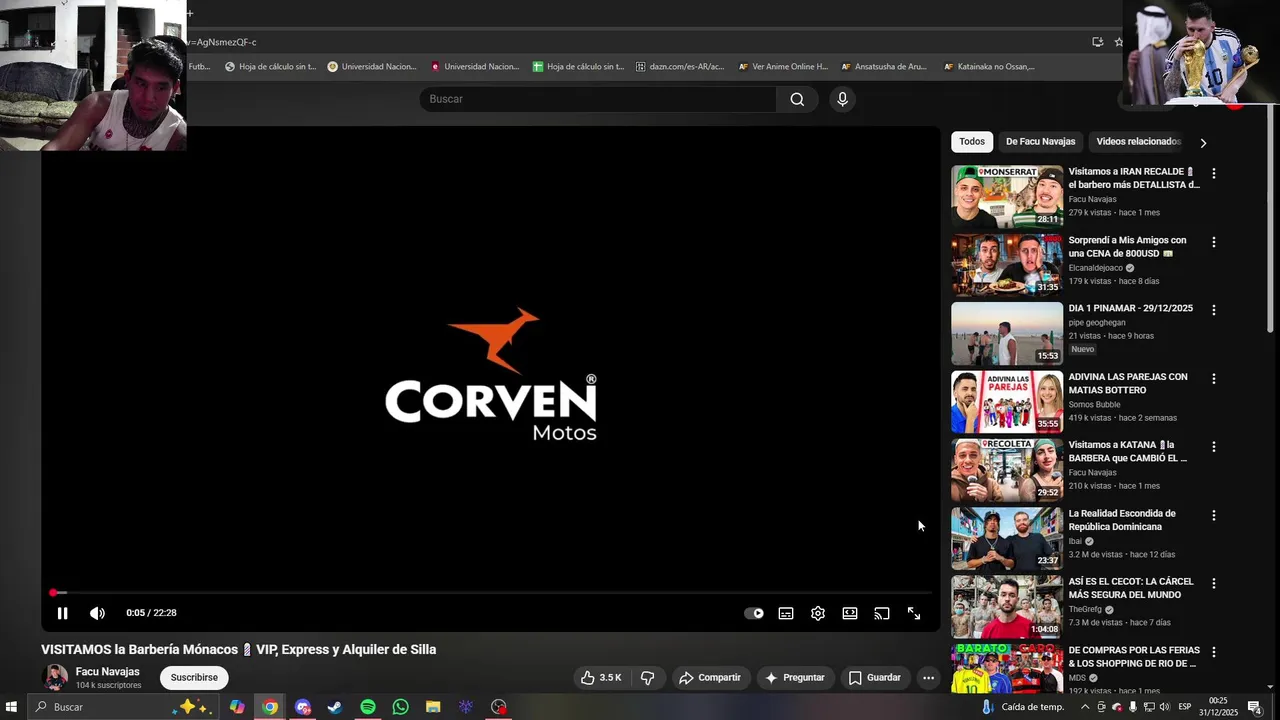
Task: Click the install app icon in address bar
Action: [x=1098, y=42]
